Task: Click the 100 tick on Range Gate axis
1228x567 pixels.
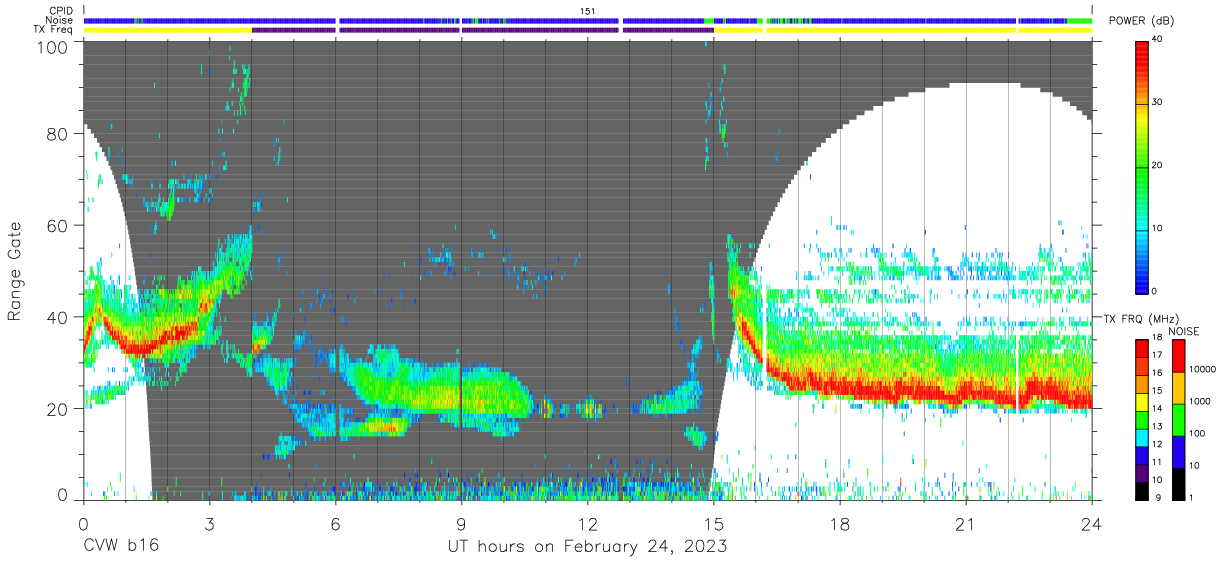Action: point(54,46)
